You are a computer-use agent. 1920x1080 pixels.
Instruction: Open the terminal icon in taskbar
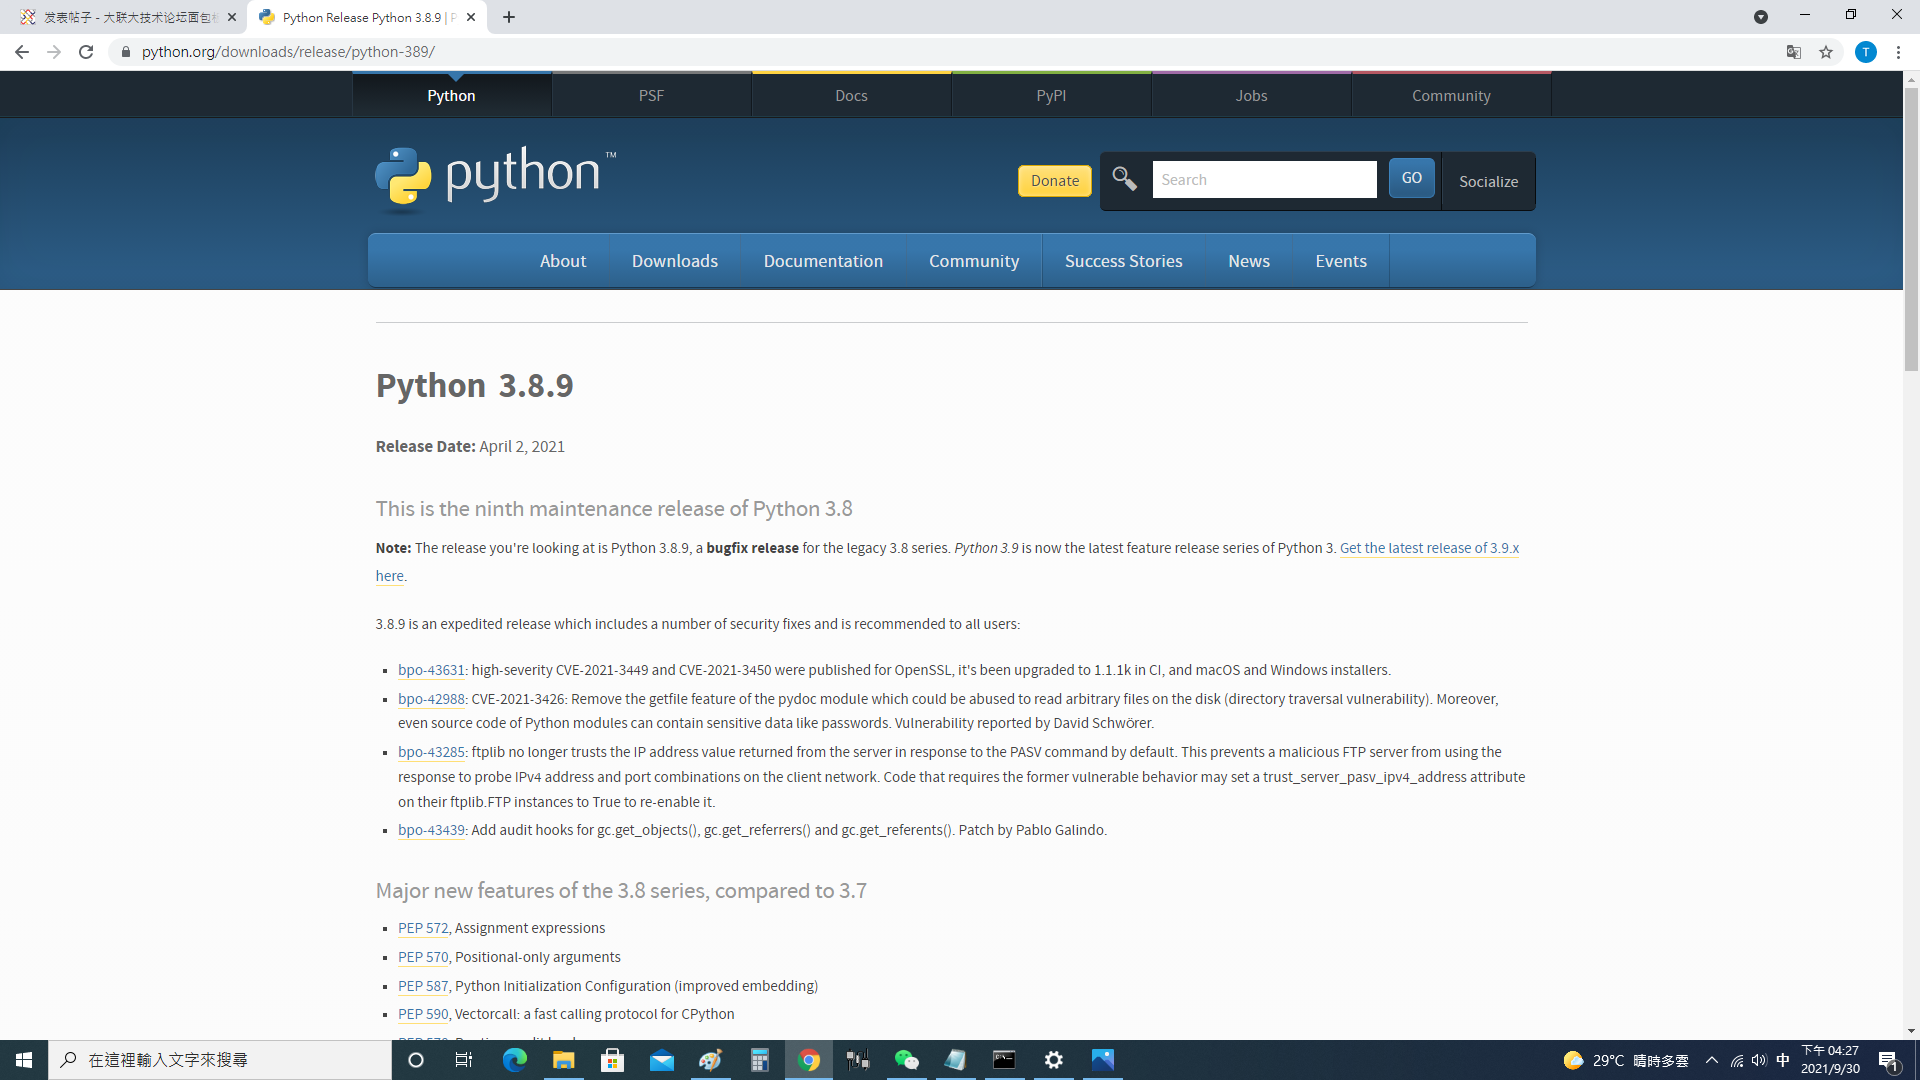point(1004,1060)
